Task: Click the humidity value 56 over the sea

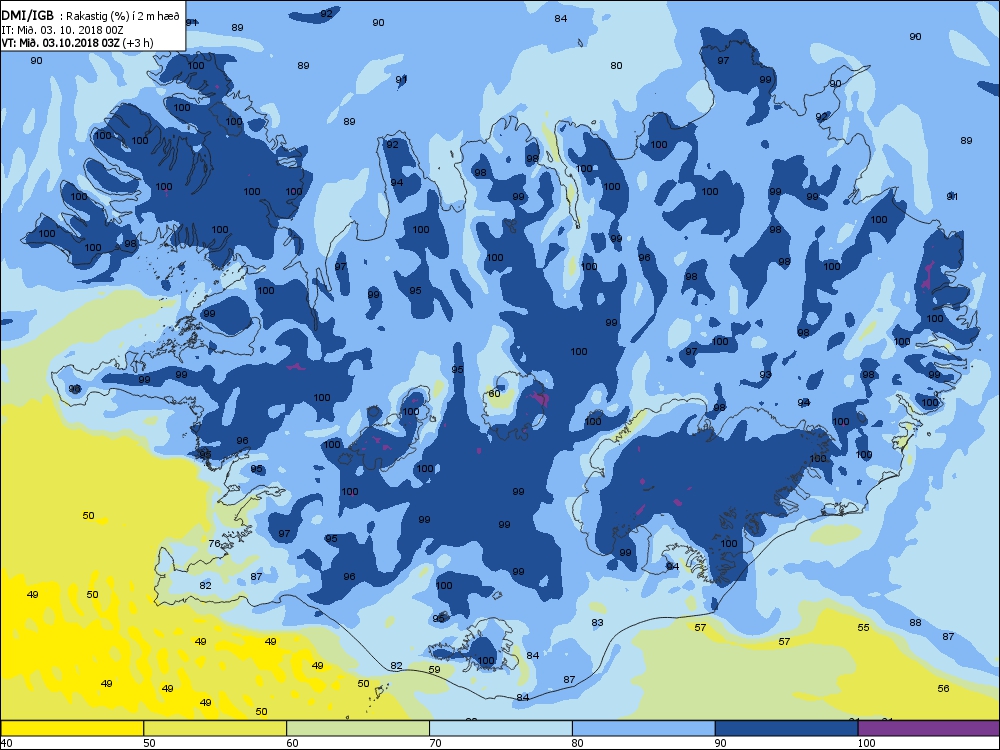Action: (x=943, y=688)
